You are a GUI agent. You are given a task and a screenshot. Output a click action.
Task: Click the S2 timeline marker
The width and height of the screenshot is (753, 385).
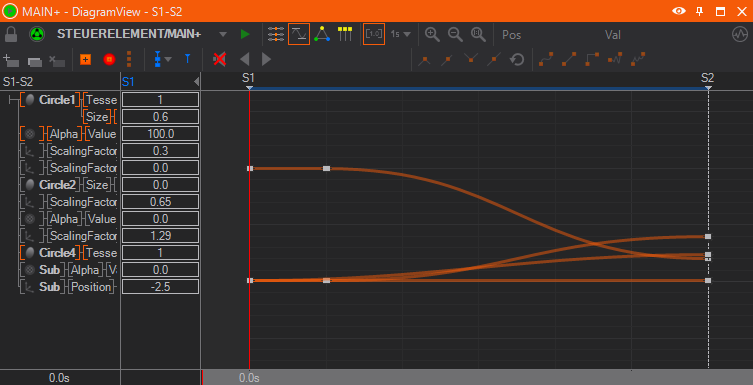(x=707, y=79)
